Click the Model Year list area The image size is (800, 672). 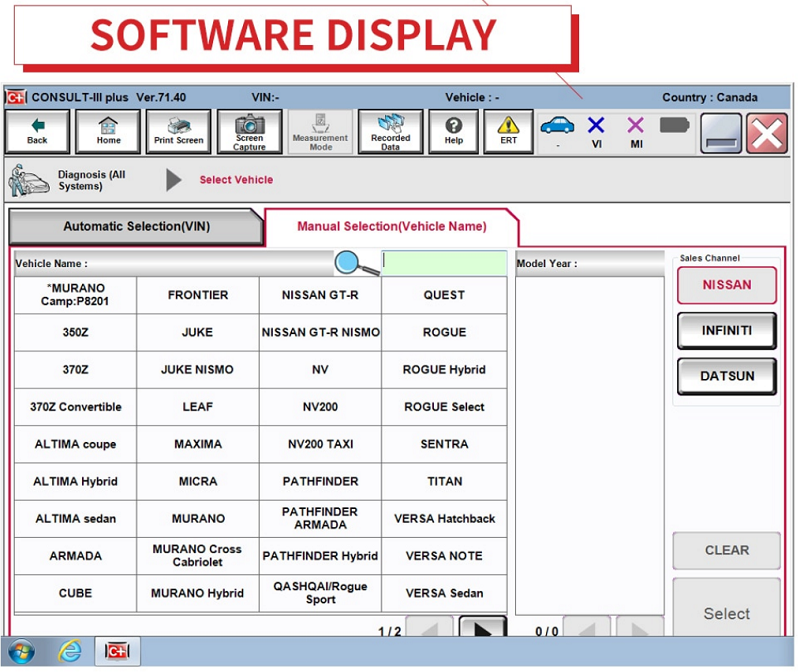590,445
